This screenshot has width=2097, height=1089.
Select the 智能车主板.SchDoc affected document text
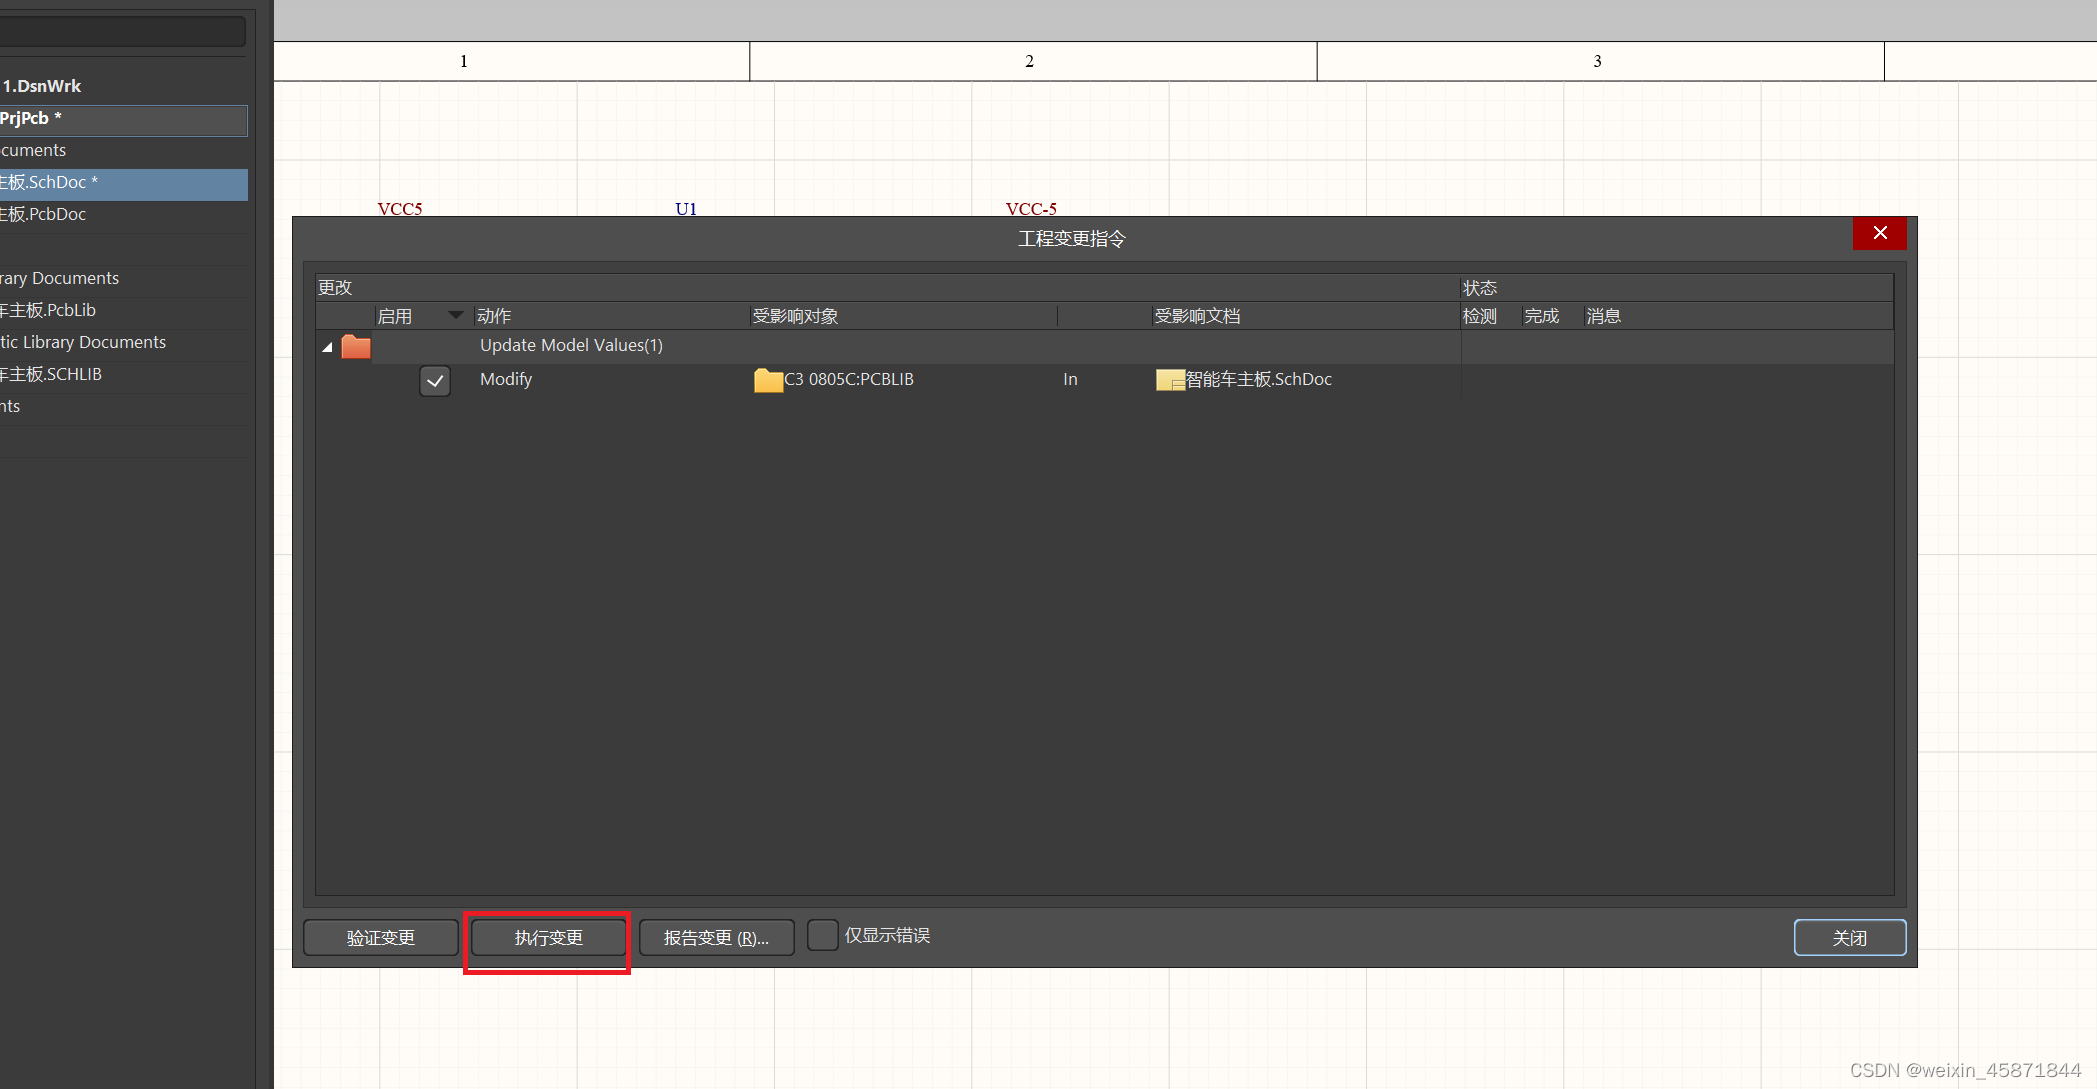coord(1258,379)
